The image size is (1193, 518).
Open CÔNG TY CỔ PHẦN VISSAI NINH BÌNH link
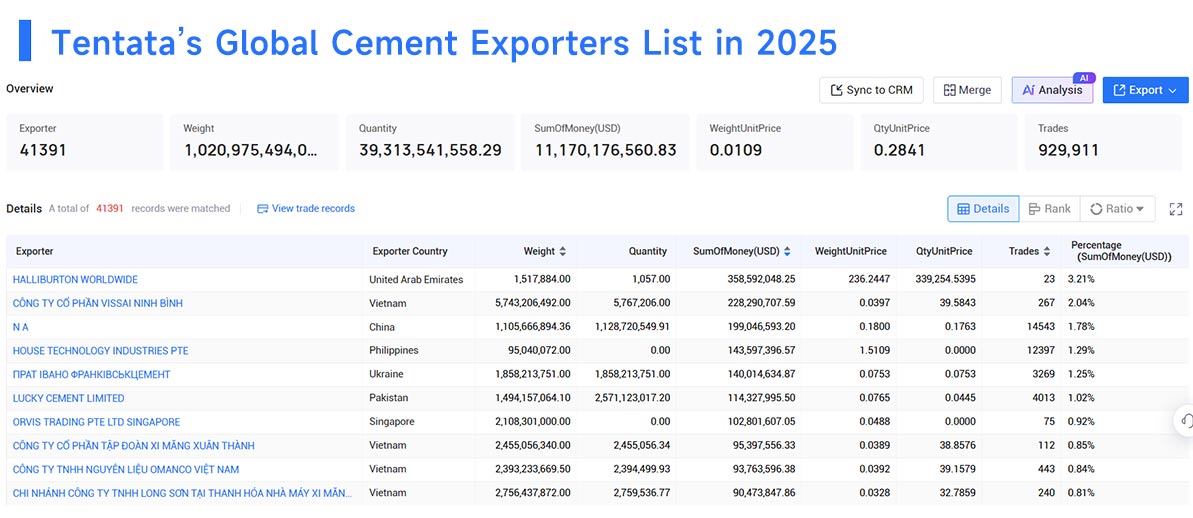pyautogui.click(x=97, y=303)
